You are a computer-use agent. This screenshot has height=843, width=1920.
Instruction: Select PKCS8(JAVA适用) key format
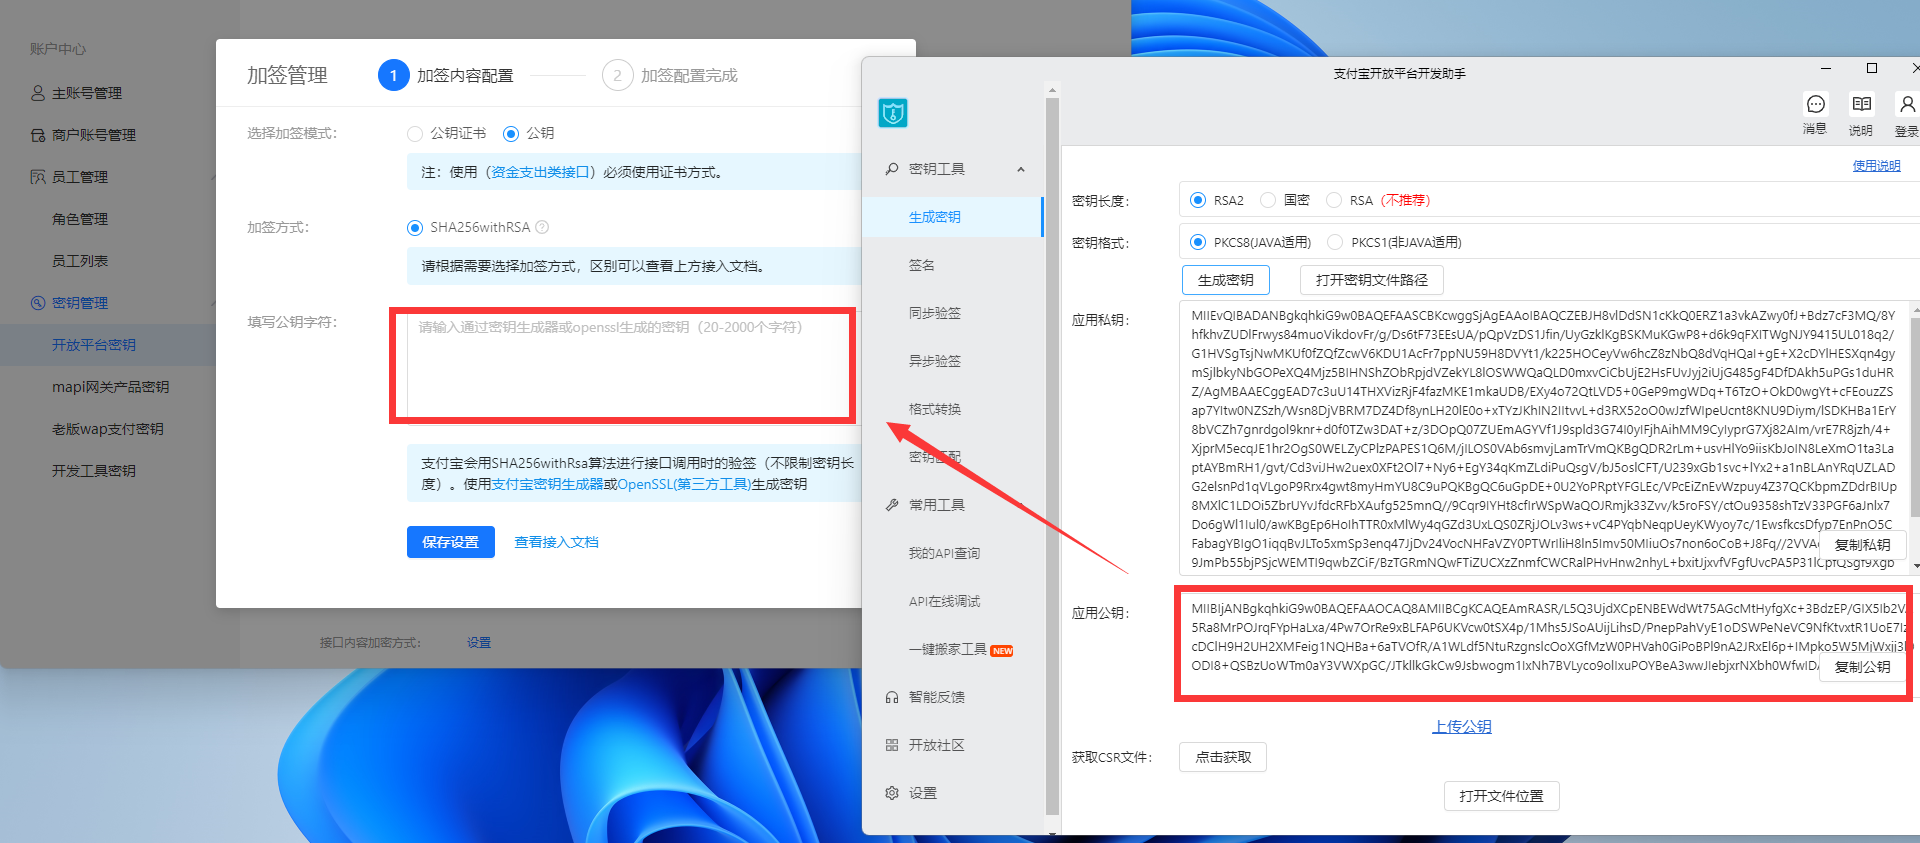coord(1197,242)
